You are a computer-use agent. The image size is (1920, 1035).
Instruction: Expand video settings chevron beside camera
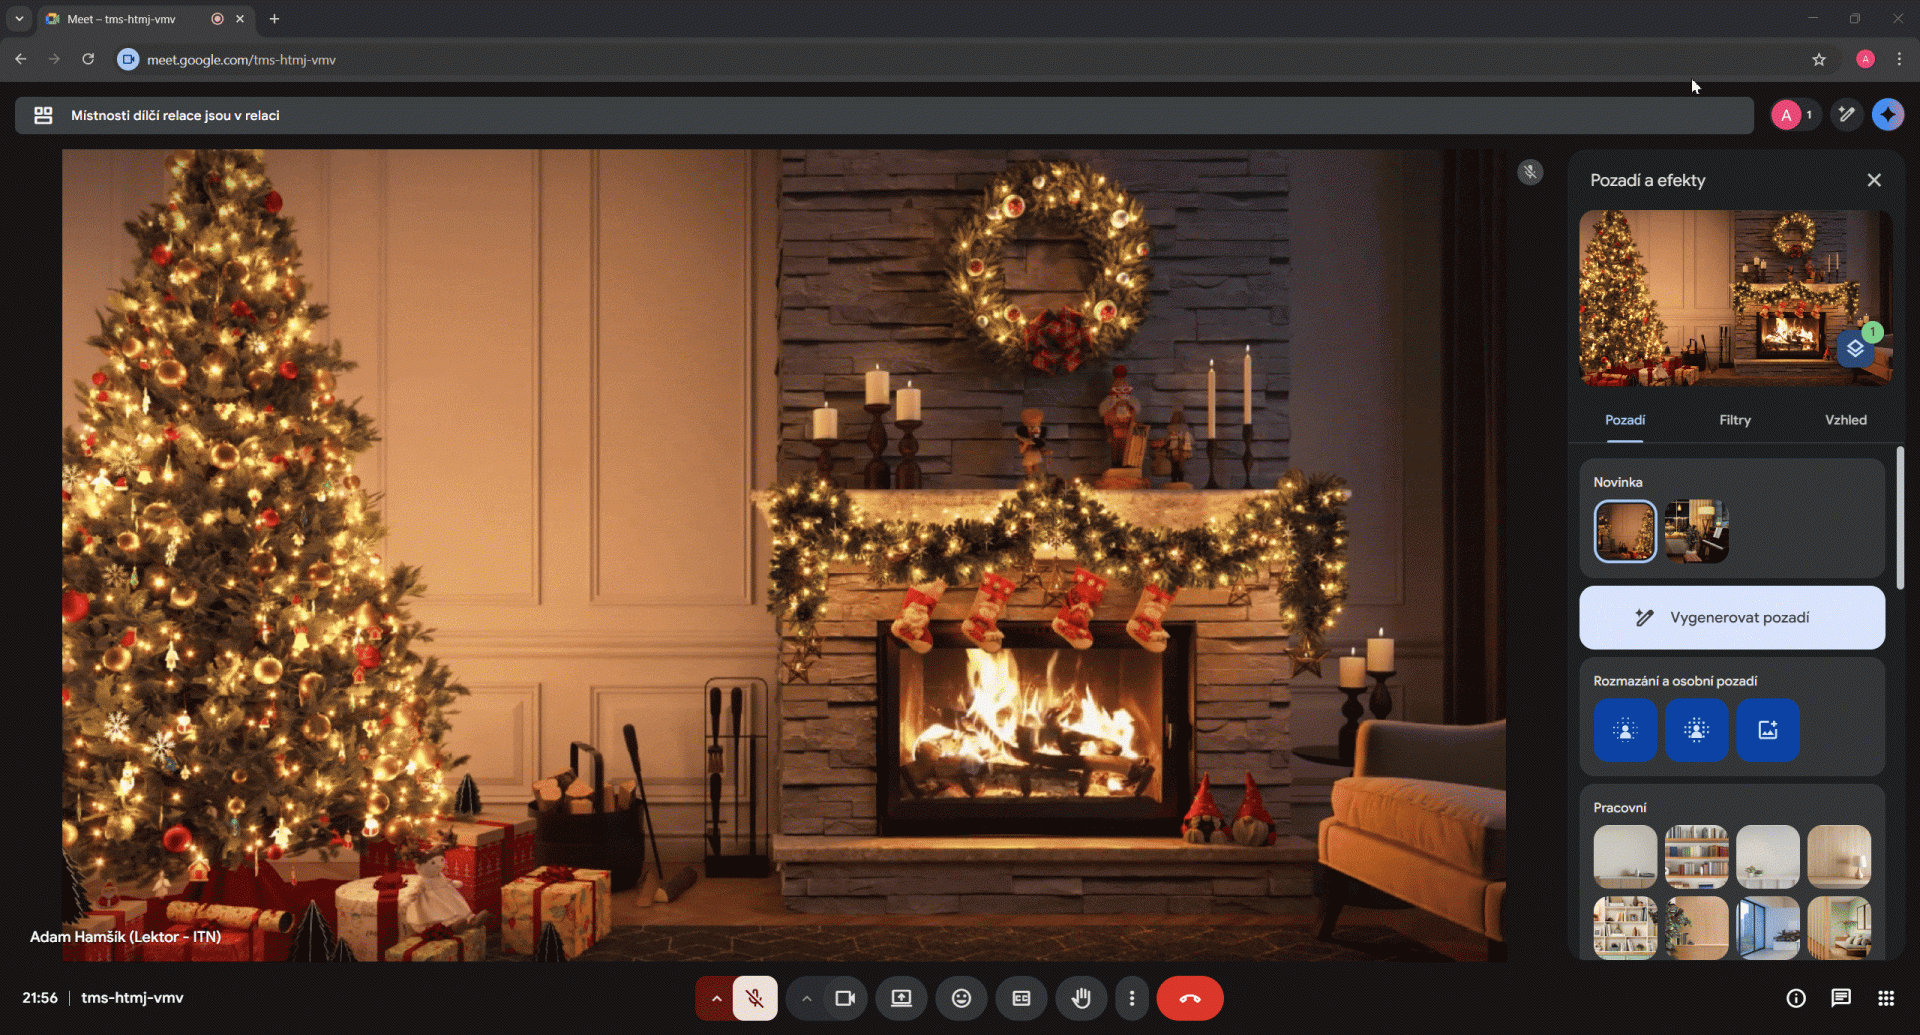coord(807,998)
